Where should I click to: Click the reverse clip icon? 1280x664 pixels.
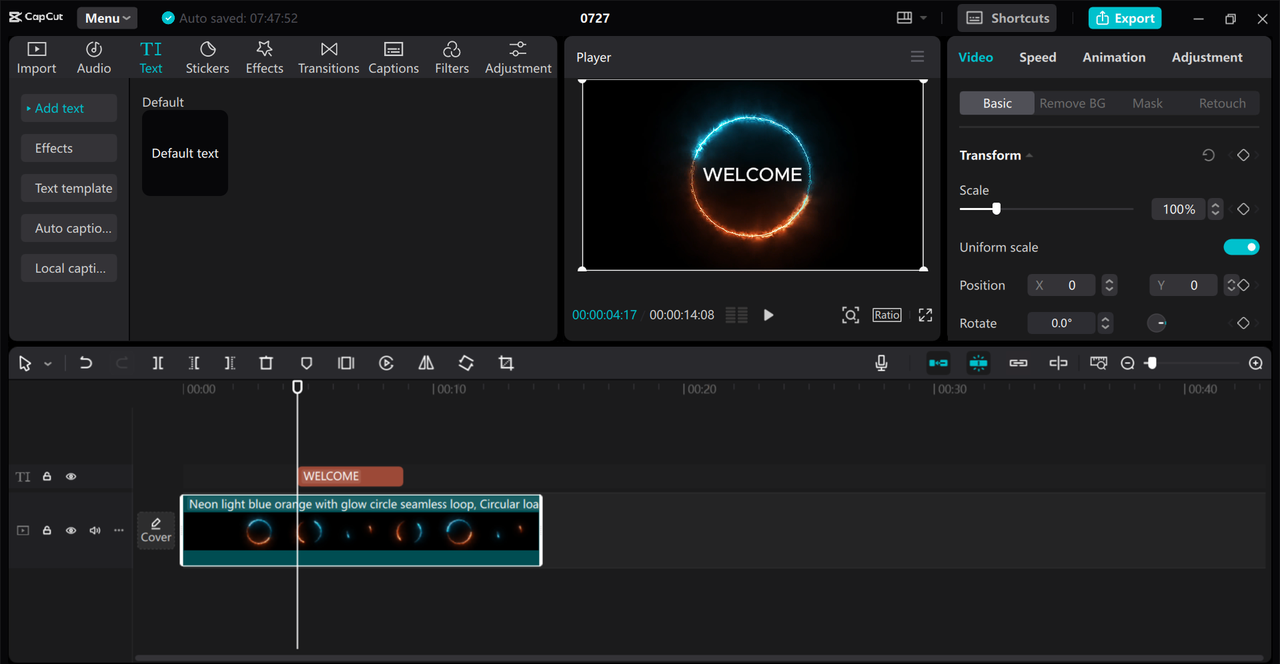click(x=386, y=363)
